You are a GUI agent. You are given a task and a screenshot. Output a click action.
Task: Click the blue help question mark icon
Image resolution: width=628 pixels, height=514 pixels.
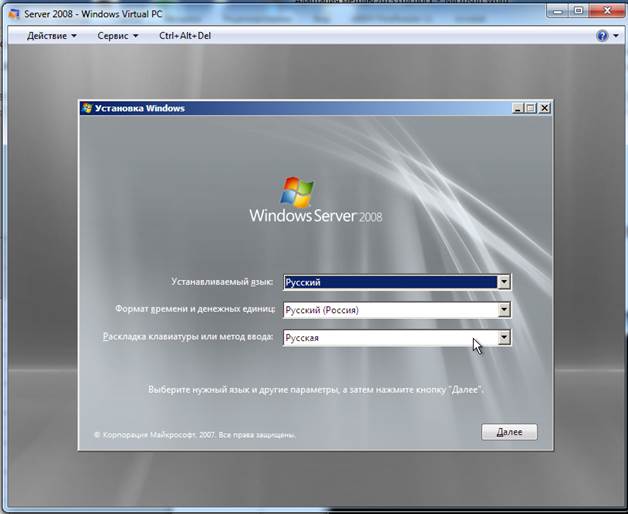pos(602,36)
